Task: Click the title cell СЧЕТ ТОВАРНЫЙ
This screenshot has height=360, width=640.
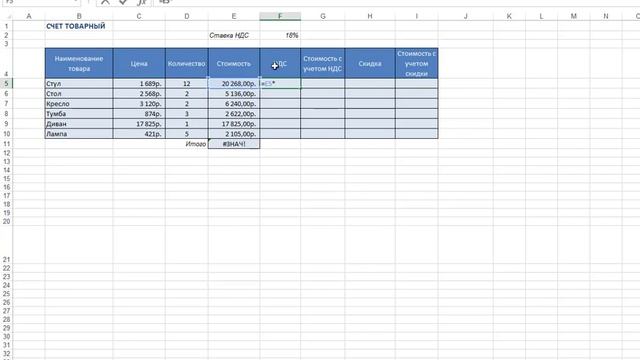Action: point(79,26)
